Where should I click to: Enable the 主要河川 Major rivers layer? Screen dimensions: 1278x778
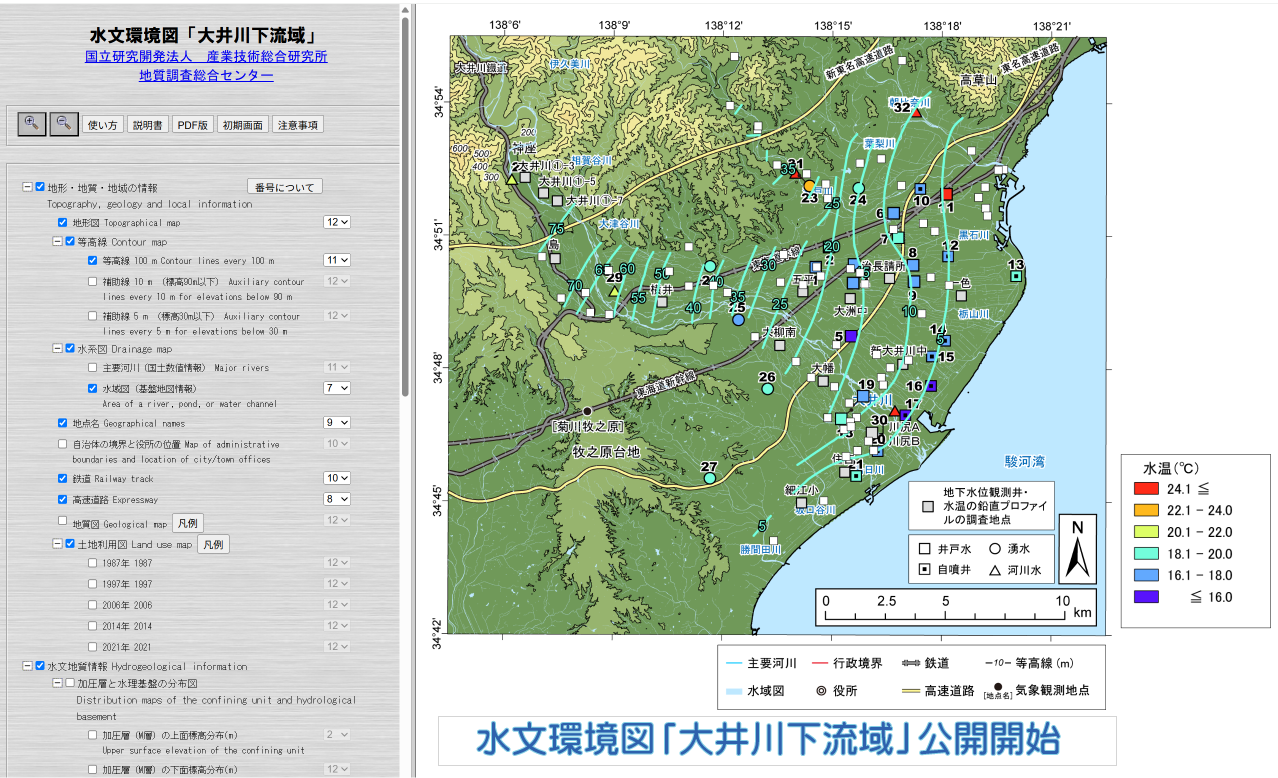click(x=94, y=368)
